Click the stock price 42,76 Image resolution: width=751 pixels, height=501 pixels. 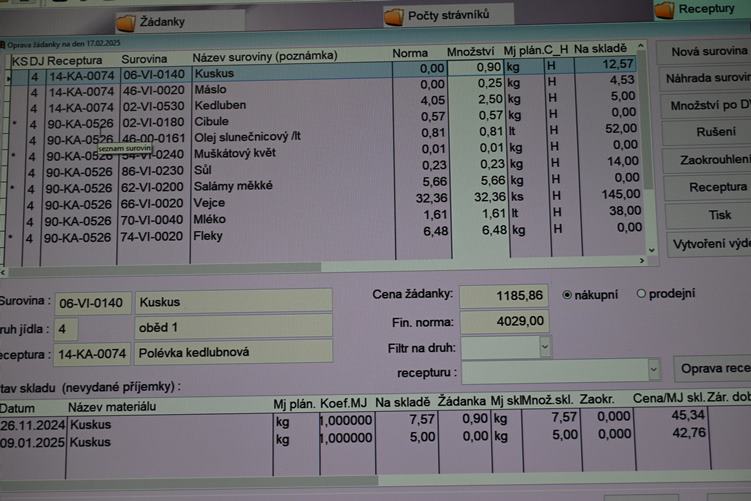pos(689,433)
